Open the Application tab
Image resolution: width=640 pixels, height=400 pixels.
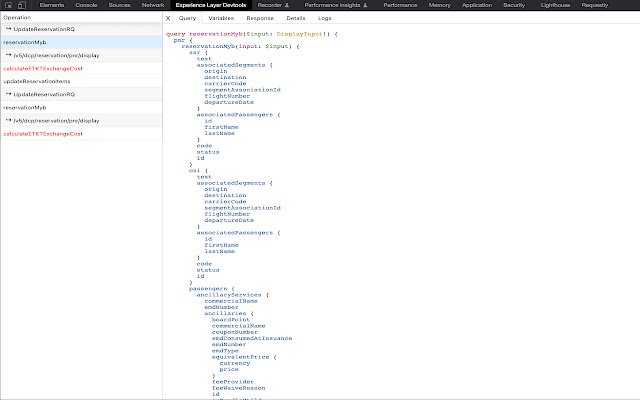(x=477, y=5)
